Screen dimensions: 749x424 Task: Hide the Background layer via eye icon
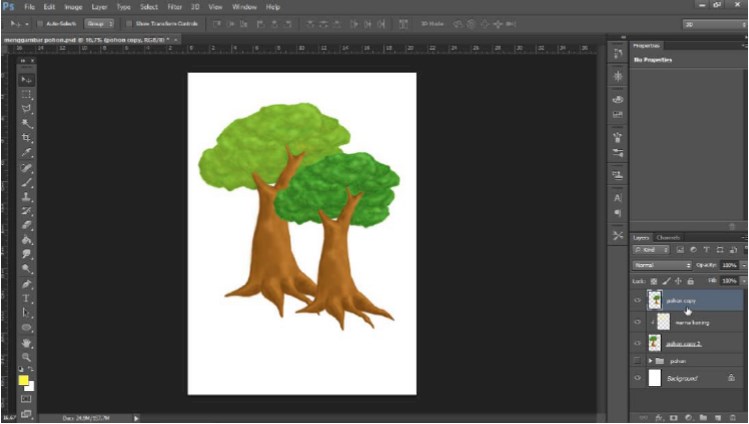tap(637, 378)
